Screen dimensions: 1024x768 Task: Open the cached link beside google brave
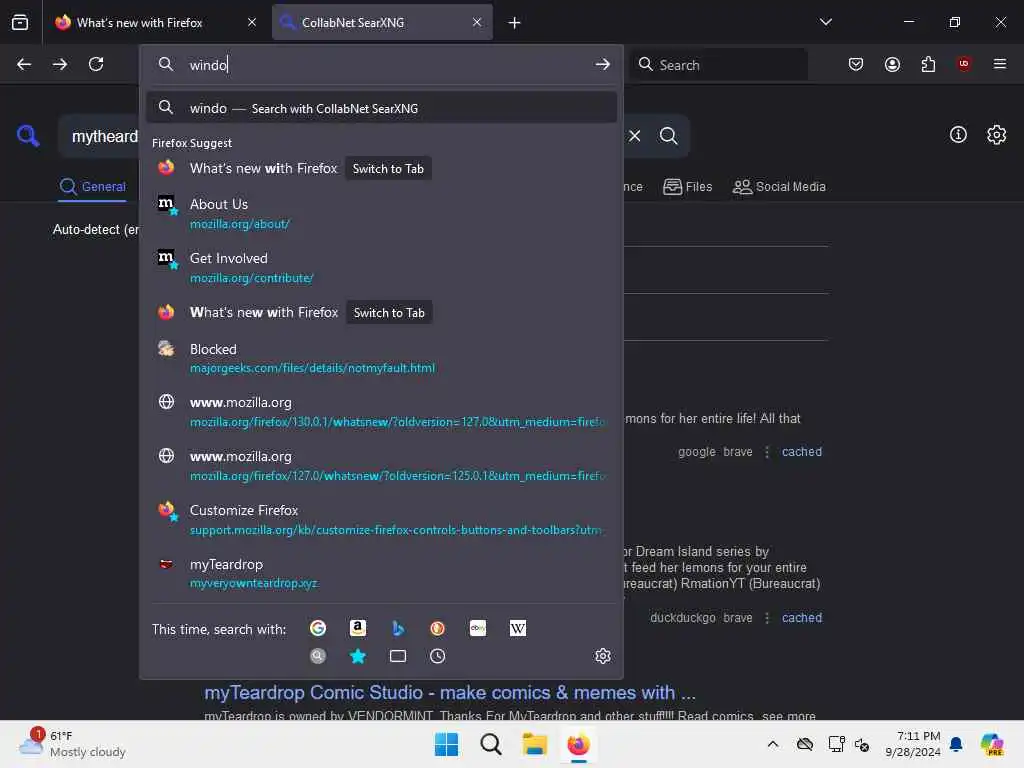click(802, 451)
